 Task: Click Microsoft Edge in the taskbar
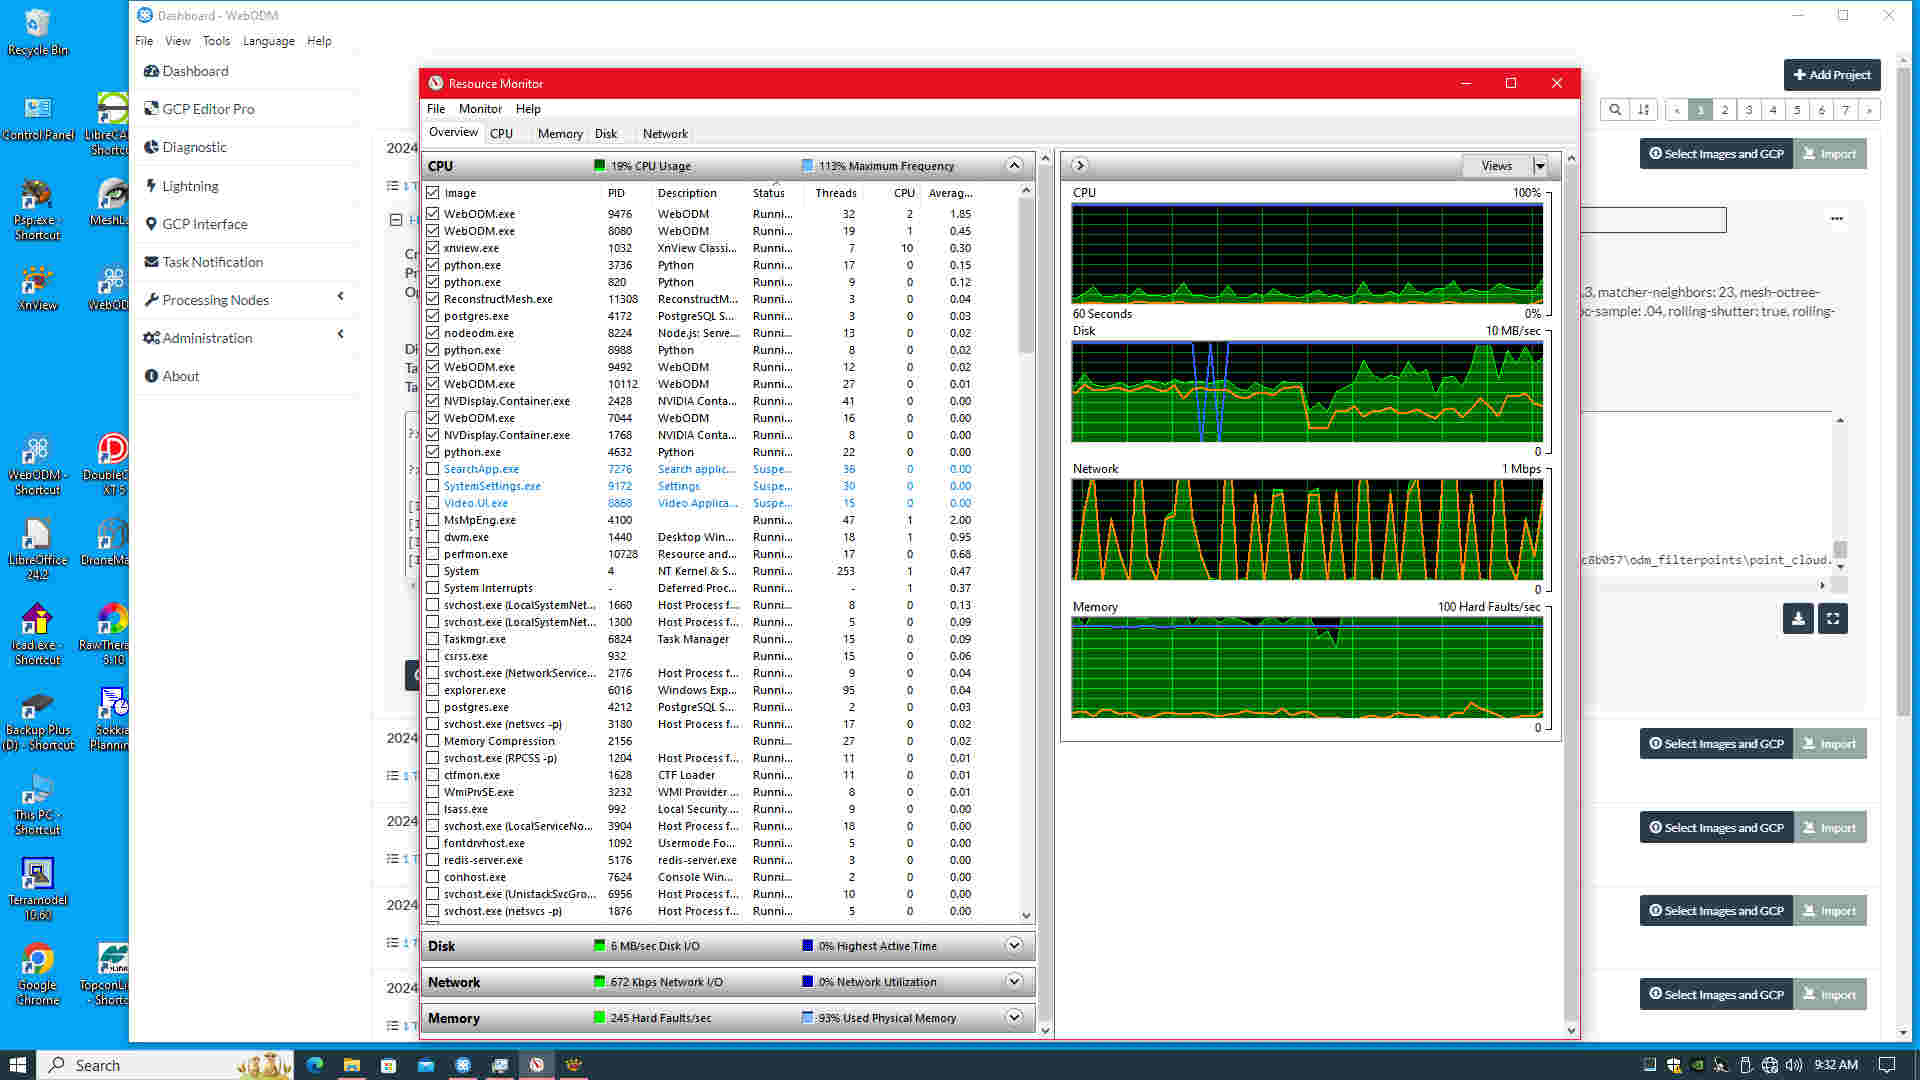coord(315,1065)
